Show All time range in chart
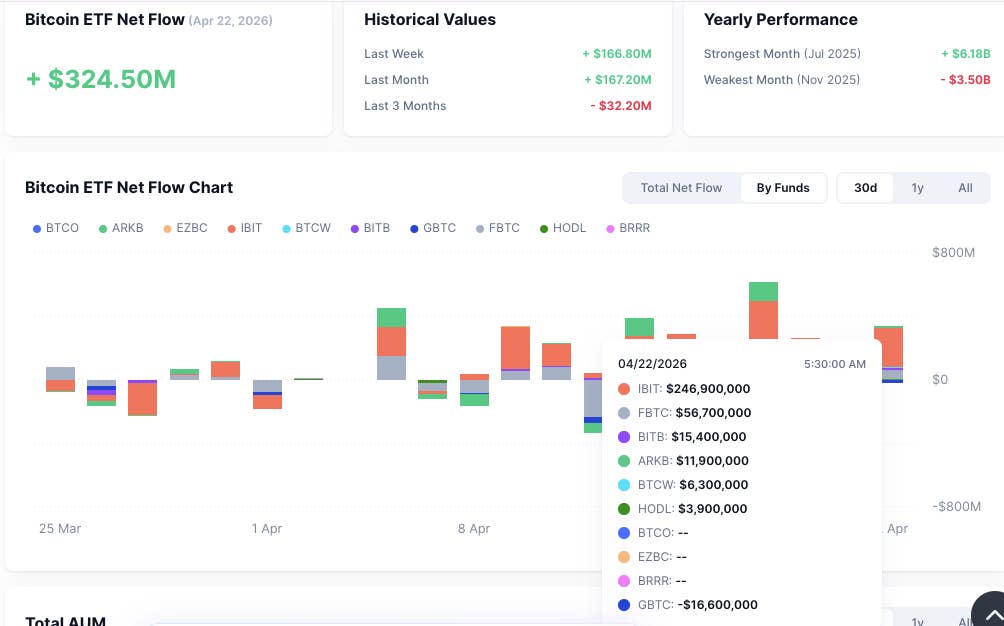This screenshot has height=626, width=1004. pyautogui.click(x=965, y=188)
